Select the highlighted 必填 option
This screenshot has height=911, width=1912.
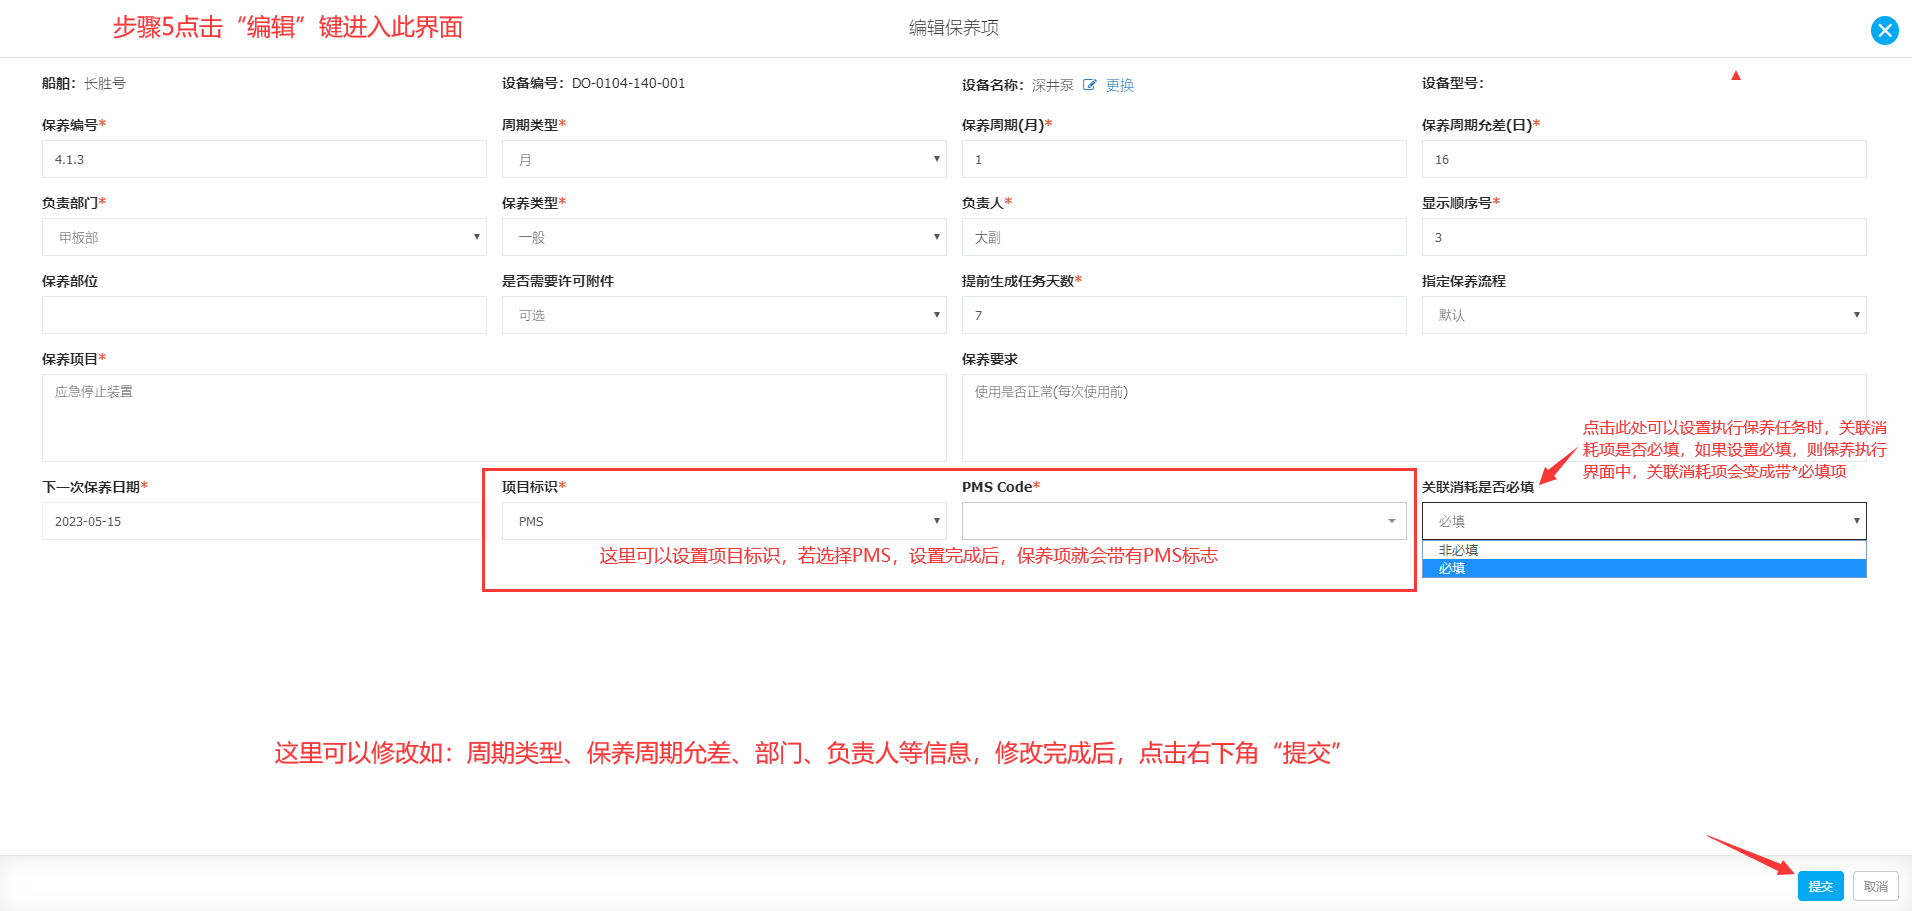click(1644, 568)
